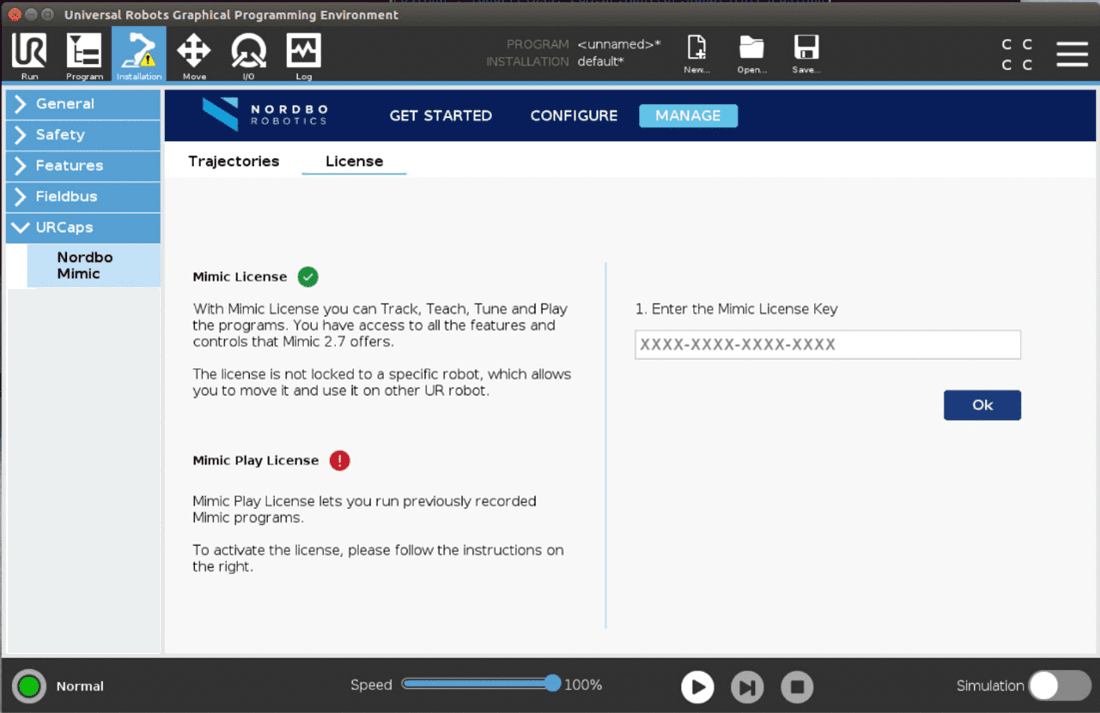Adjust the Speed slider handle
This screenshot has height=713, width=1100.
tap(552, 684)
